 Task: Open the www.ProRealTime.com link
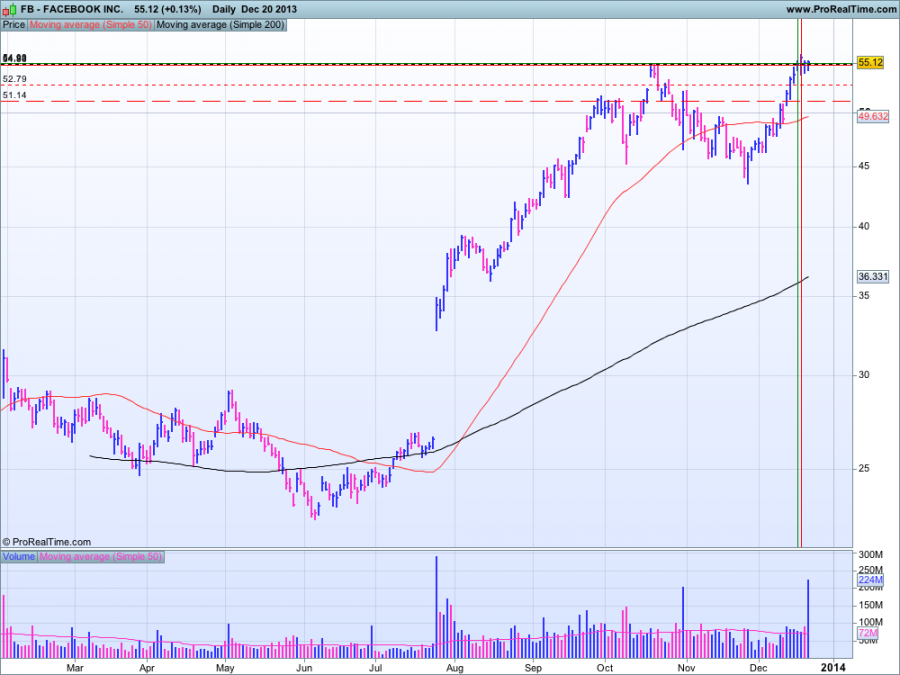841,9
